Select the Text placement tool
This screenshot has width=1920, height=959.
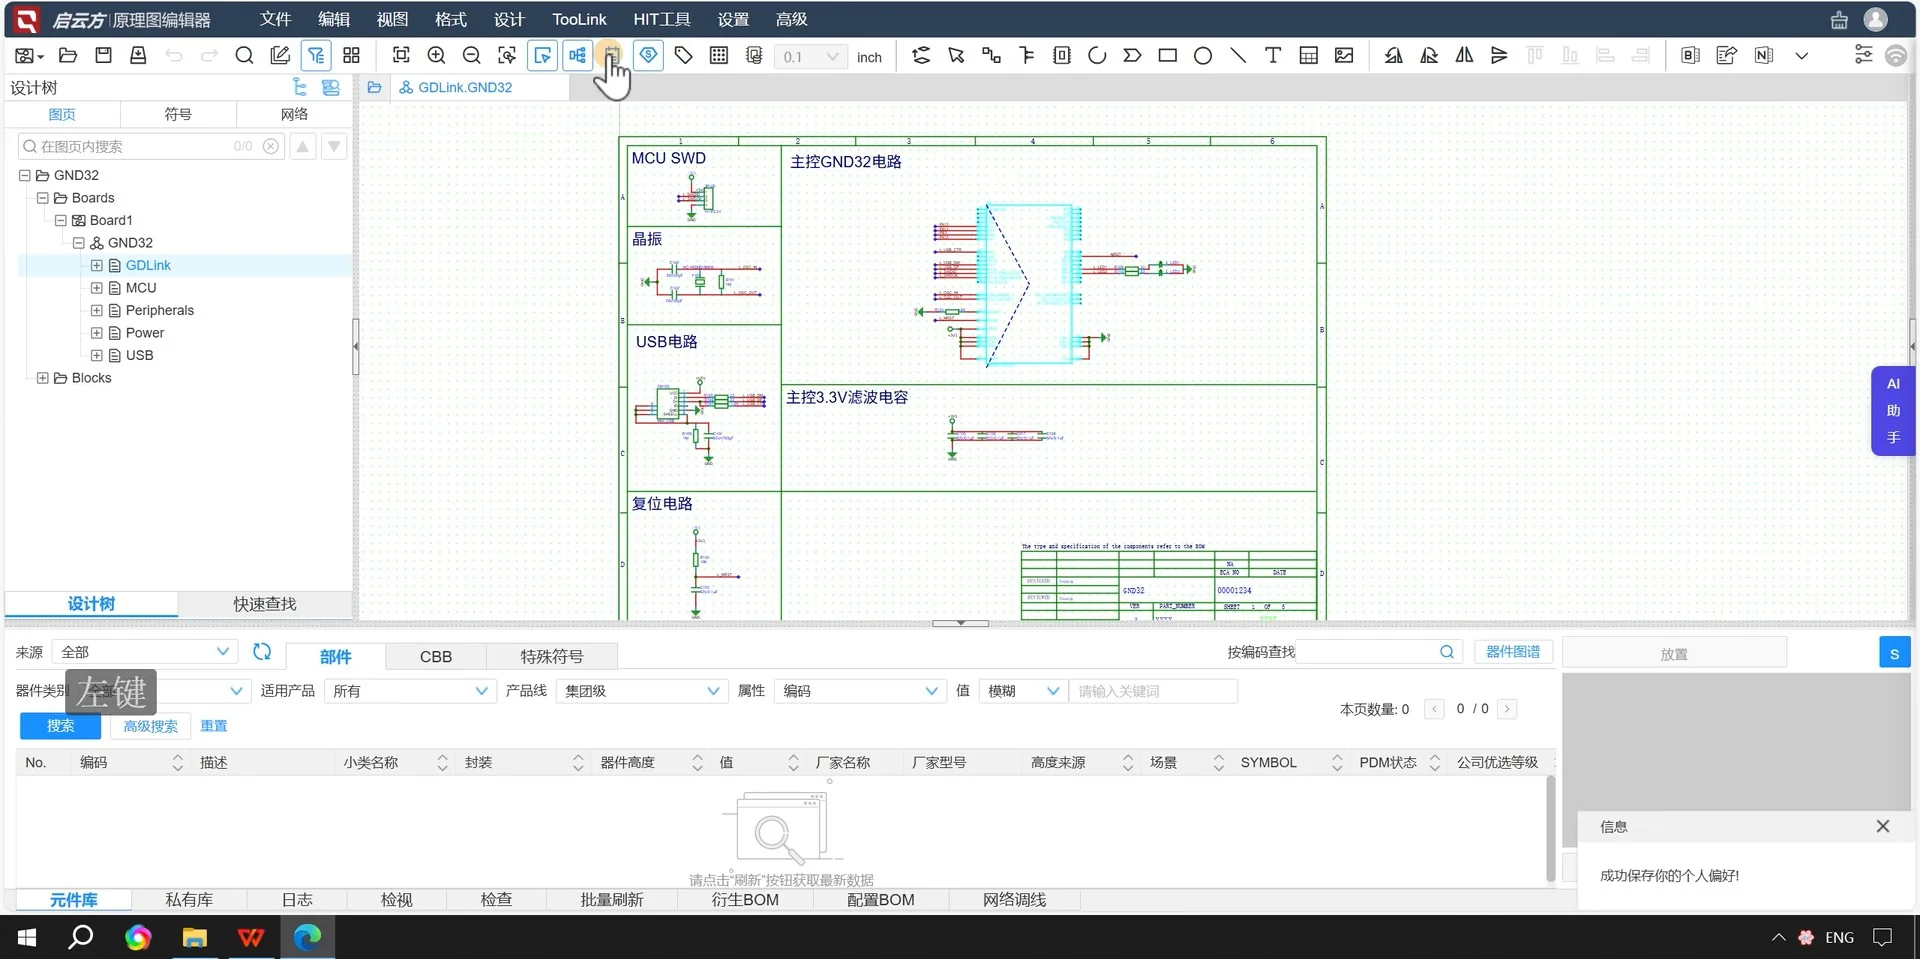tap(1272, 55)
